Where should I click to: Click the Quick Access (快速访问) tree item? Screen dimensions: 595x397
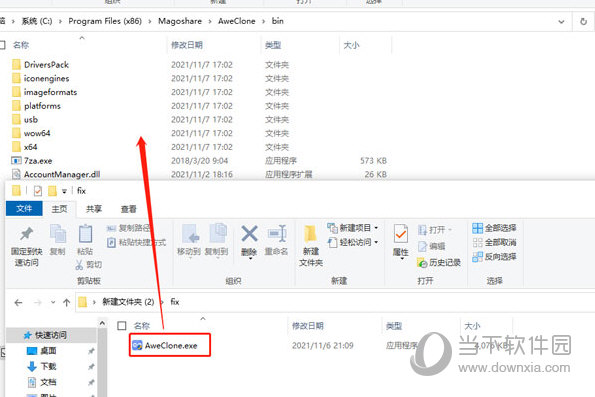tap(51, 335)
